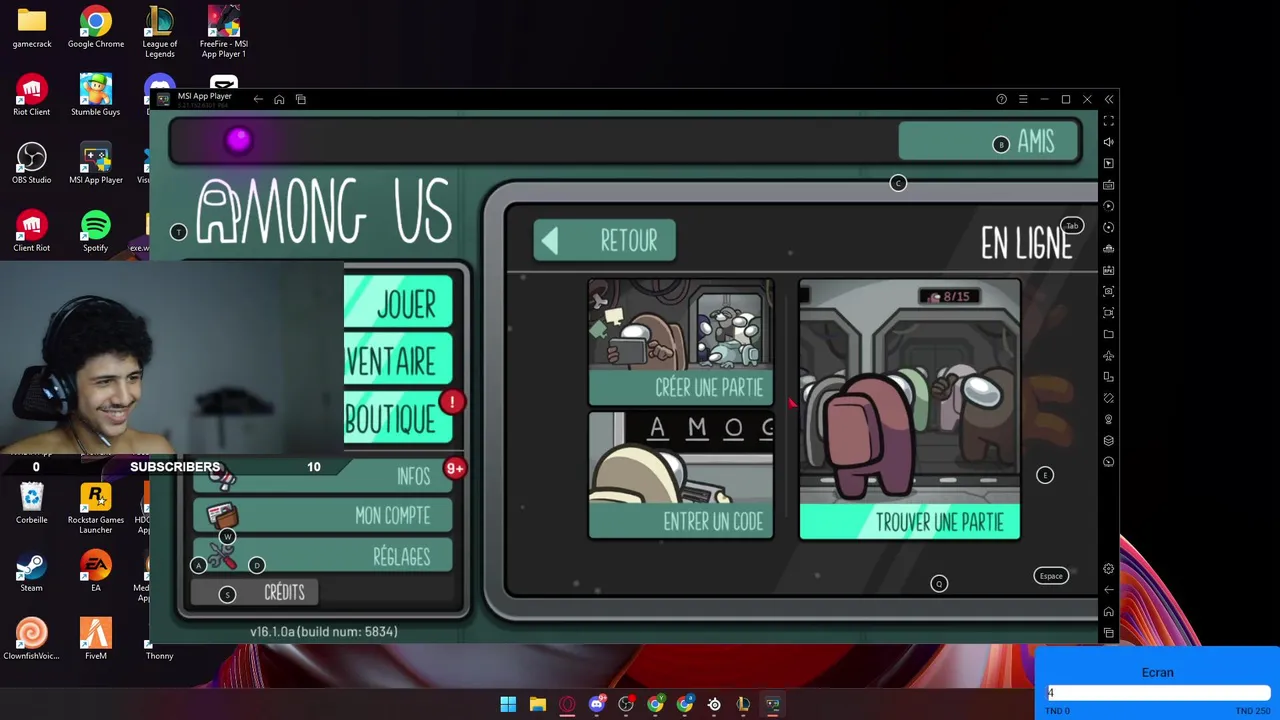Click the APK install sidebar icon
Image resolution: width=1280 pixels, height=720 pixels.
point(1109,270)
